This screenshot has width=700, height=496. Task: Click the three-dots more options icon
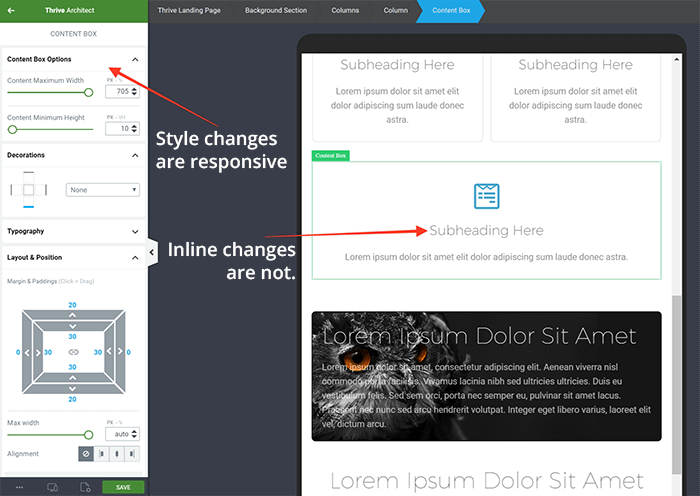point(19,487)
